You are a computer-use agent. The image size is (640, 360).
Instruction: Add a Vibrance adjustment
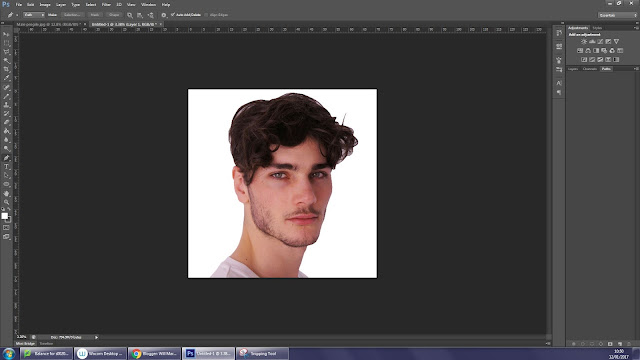[616, 42]
